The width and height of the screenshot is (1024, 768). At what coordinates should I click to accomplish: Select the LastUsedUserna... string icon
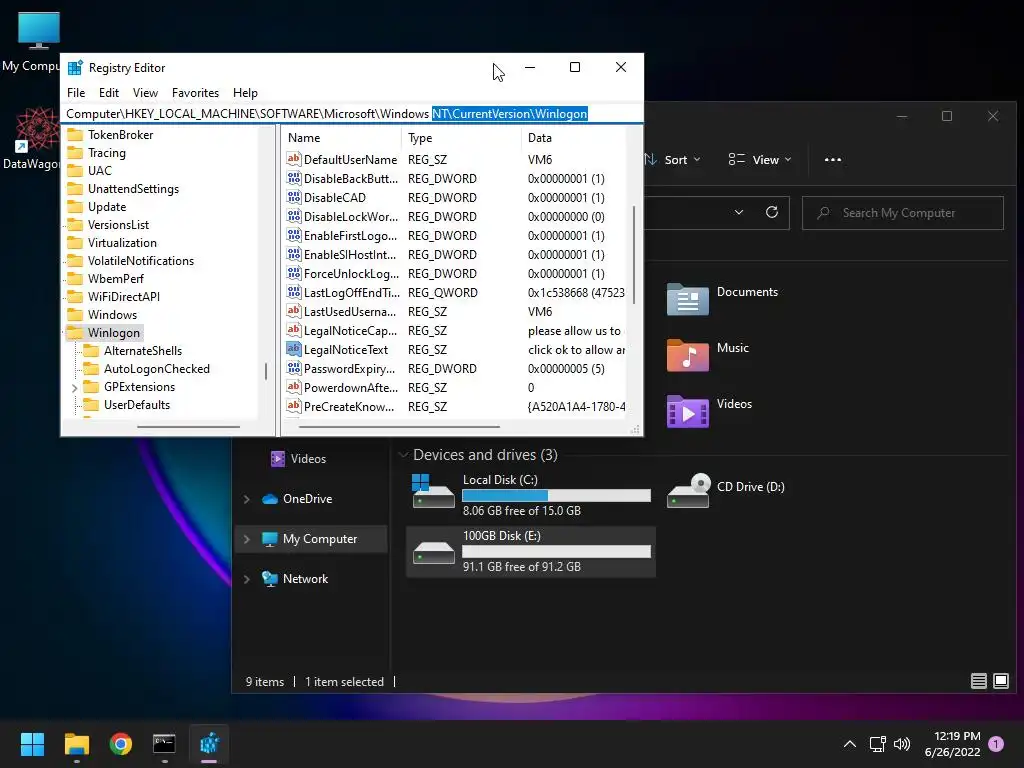294,310
